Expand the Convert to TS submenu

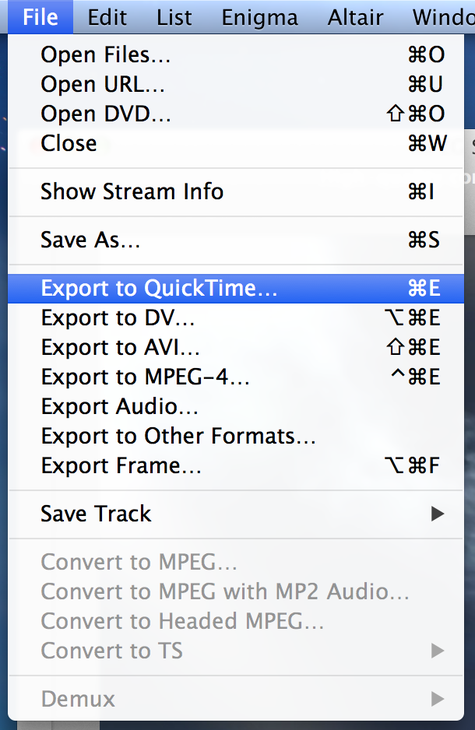pyautogui.click(x=236, y=651)
